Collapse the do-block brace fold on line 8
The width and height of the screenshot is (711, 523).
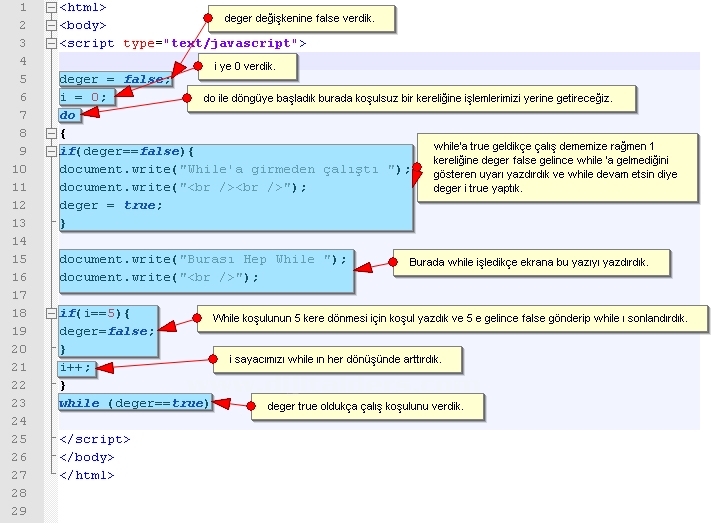click(x=51, y=133)
